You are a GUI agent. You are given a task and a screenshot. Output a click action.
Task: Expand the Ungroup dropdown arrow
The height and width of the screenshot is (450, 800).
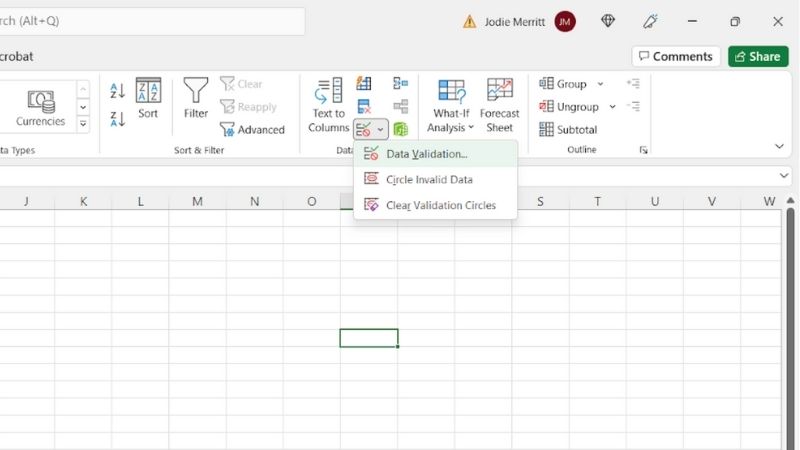tap(612, 107)
